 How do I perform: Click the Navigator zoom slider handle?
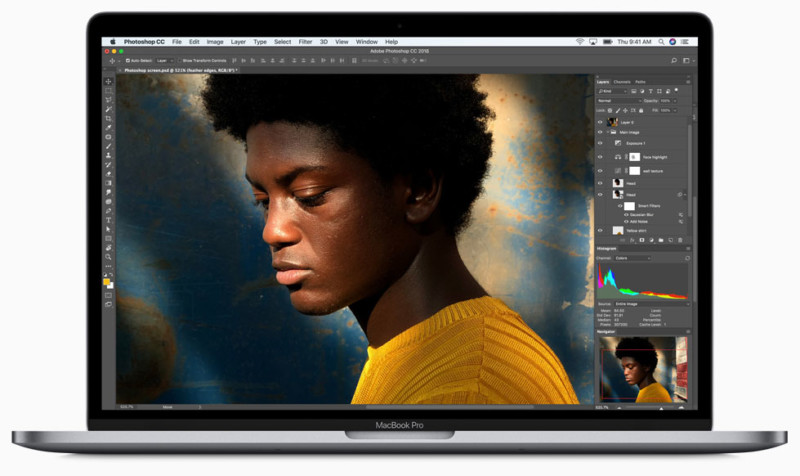tap(661, 408)
